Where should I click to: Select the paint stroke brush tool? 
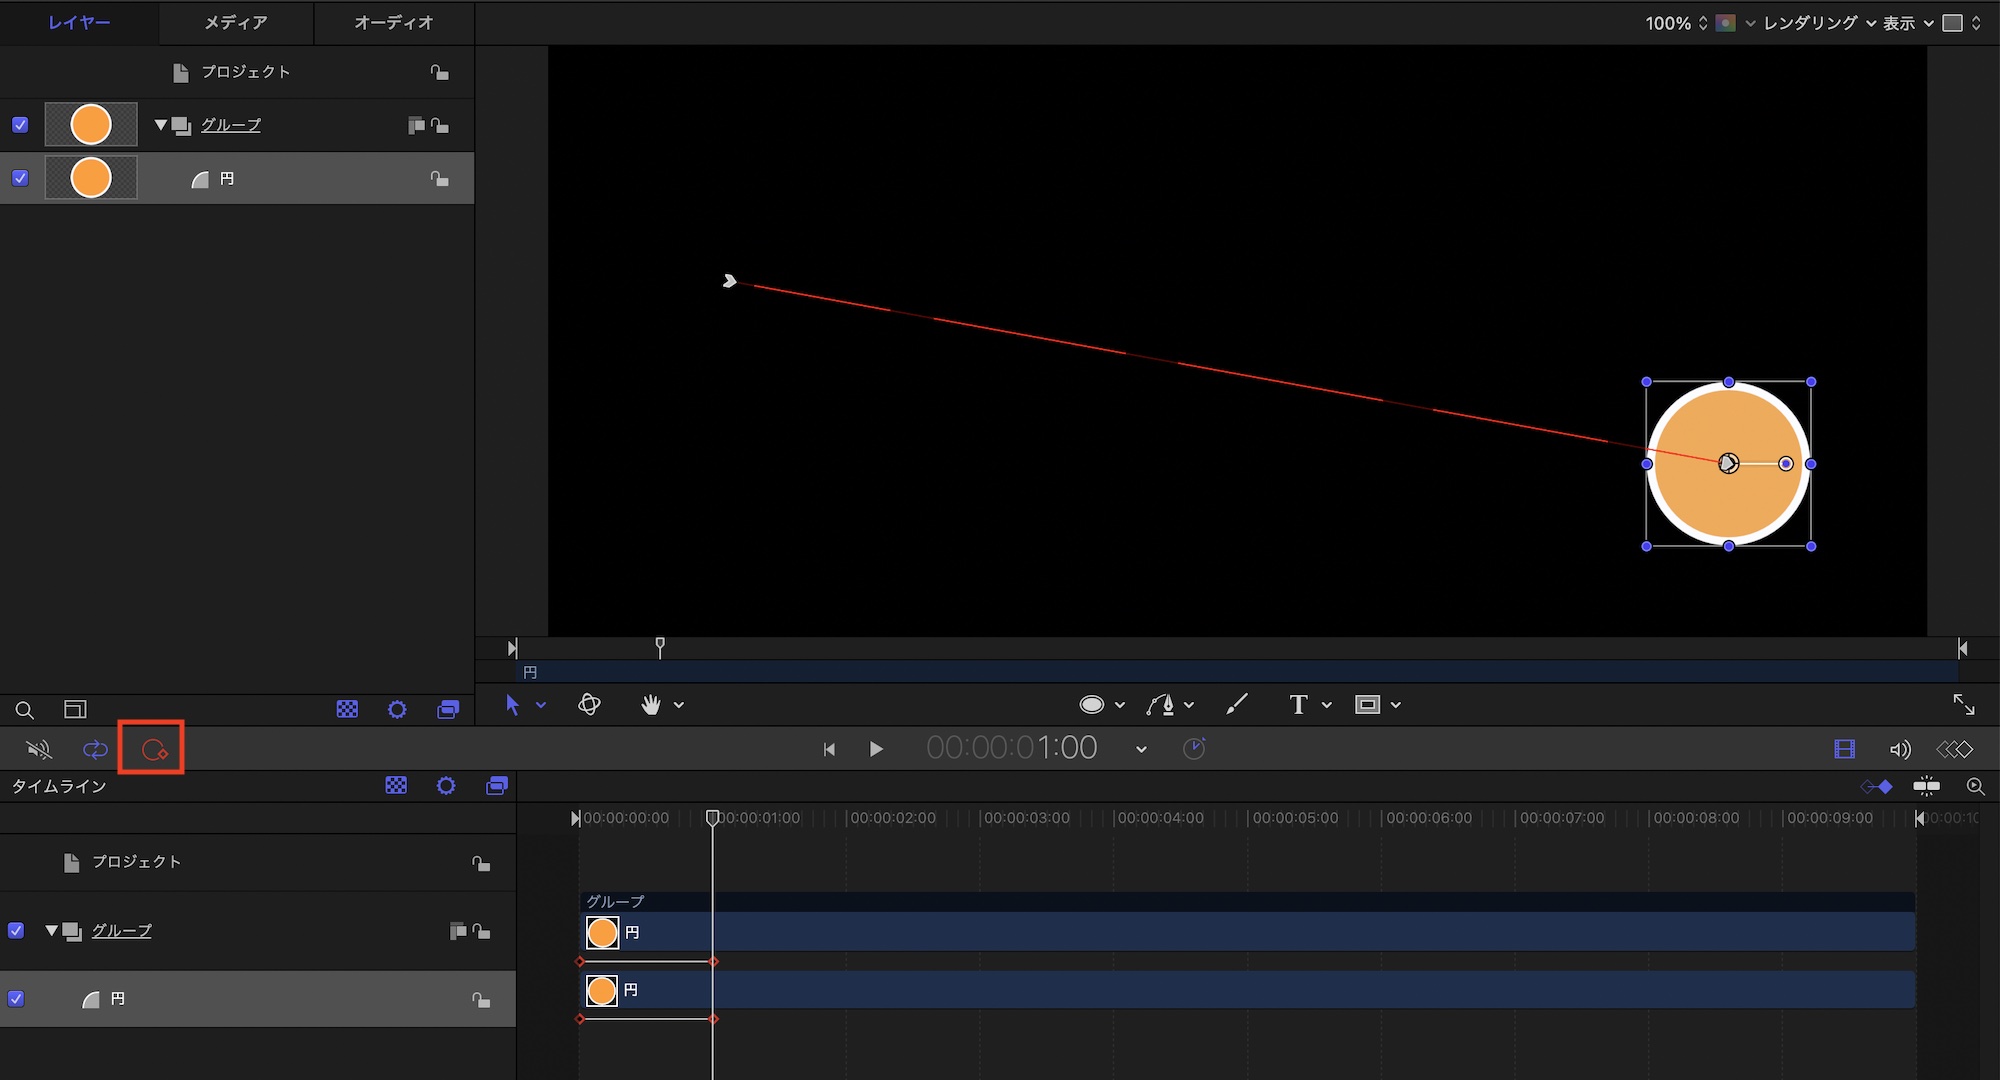[x=1237, y=705]
